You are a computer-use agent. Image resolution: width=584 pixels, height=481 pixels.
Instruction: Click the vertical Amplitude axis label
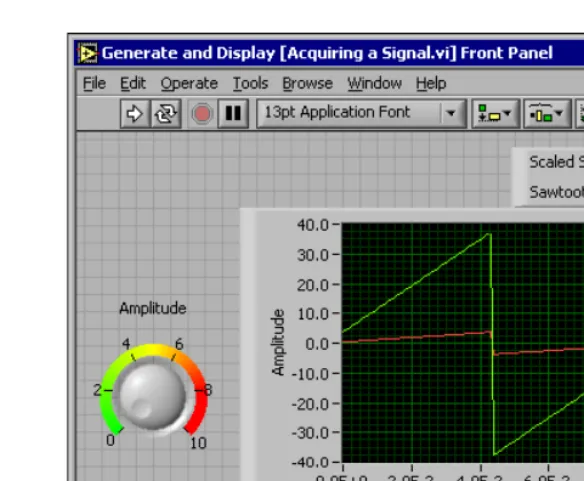(x=278, y=342)
